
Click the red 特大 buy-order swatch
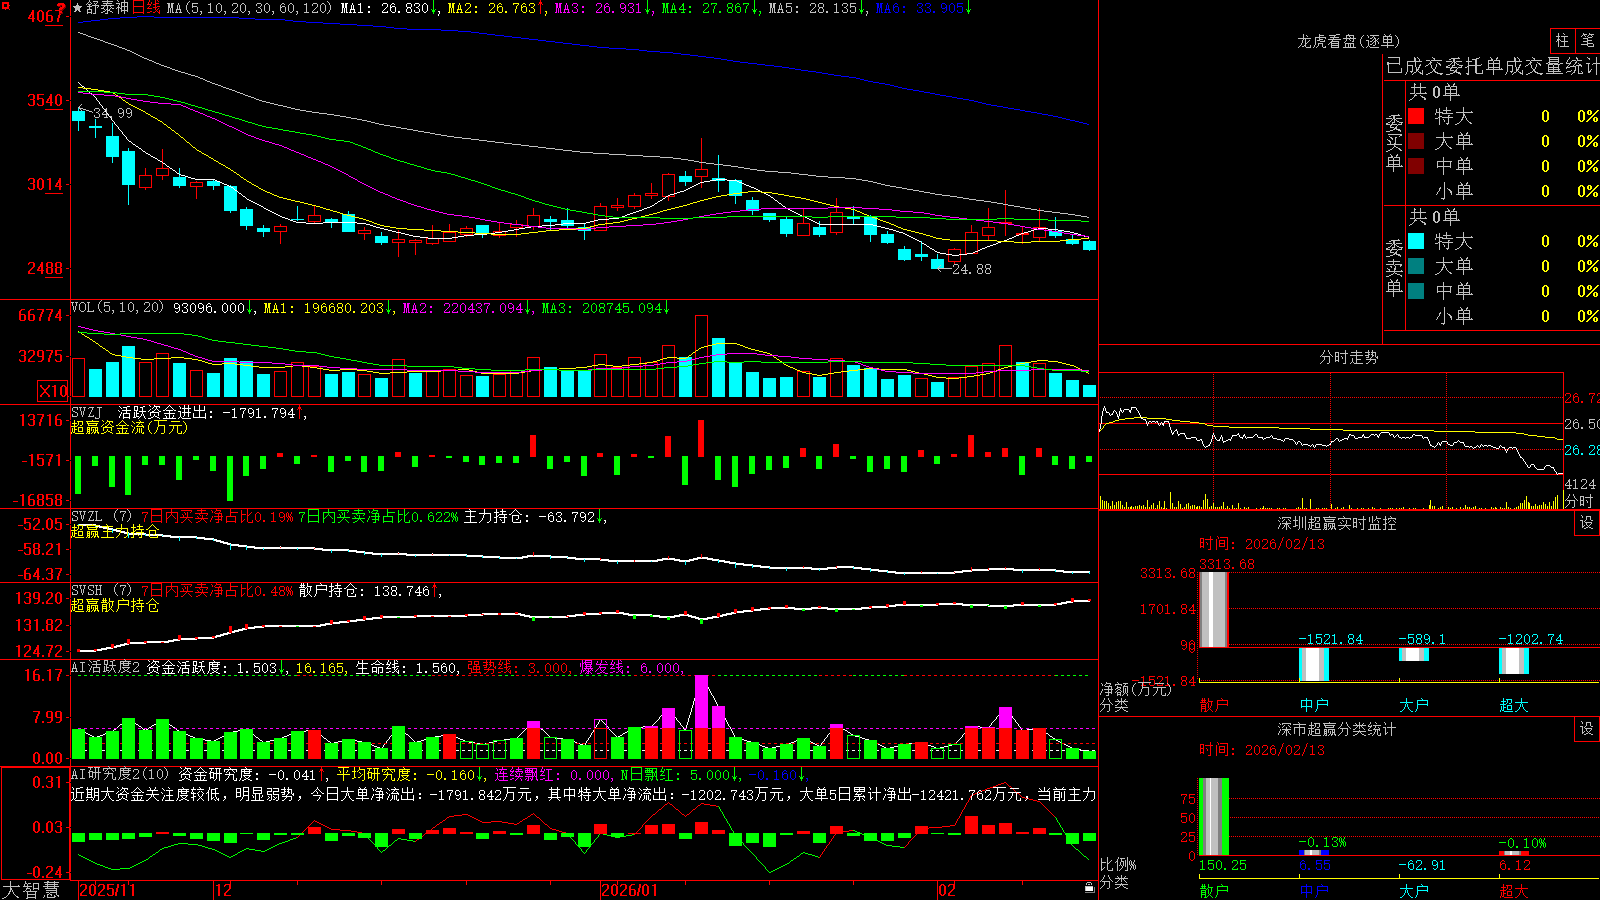click(x=1416, y=116)
